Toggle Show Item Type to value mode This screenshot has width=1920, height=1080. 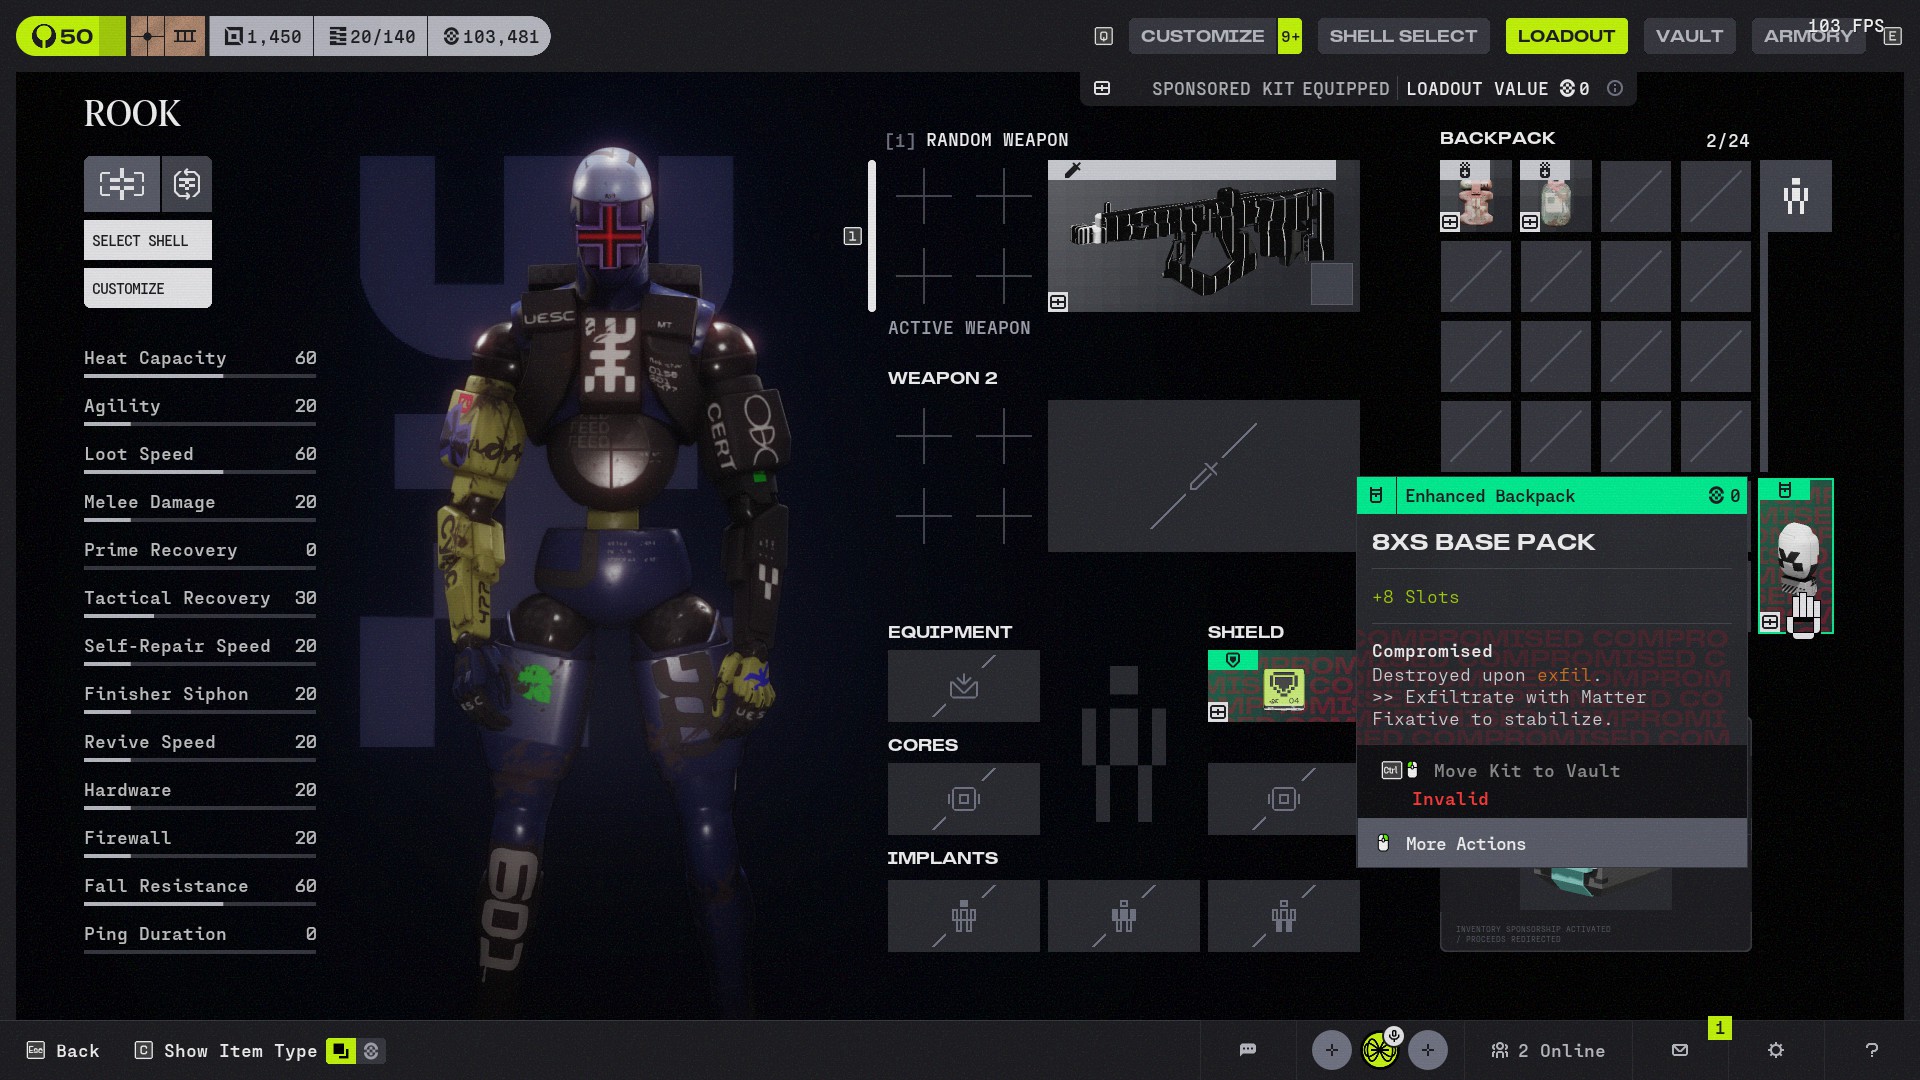pyautogui.click(x=371, y=1051)
